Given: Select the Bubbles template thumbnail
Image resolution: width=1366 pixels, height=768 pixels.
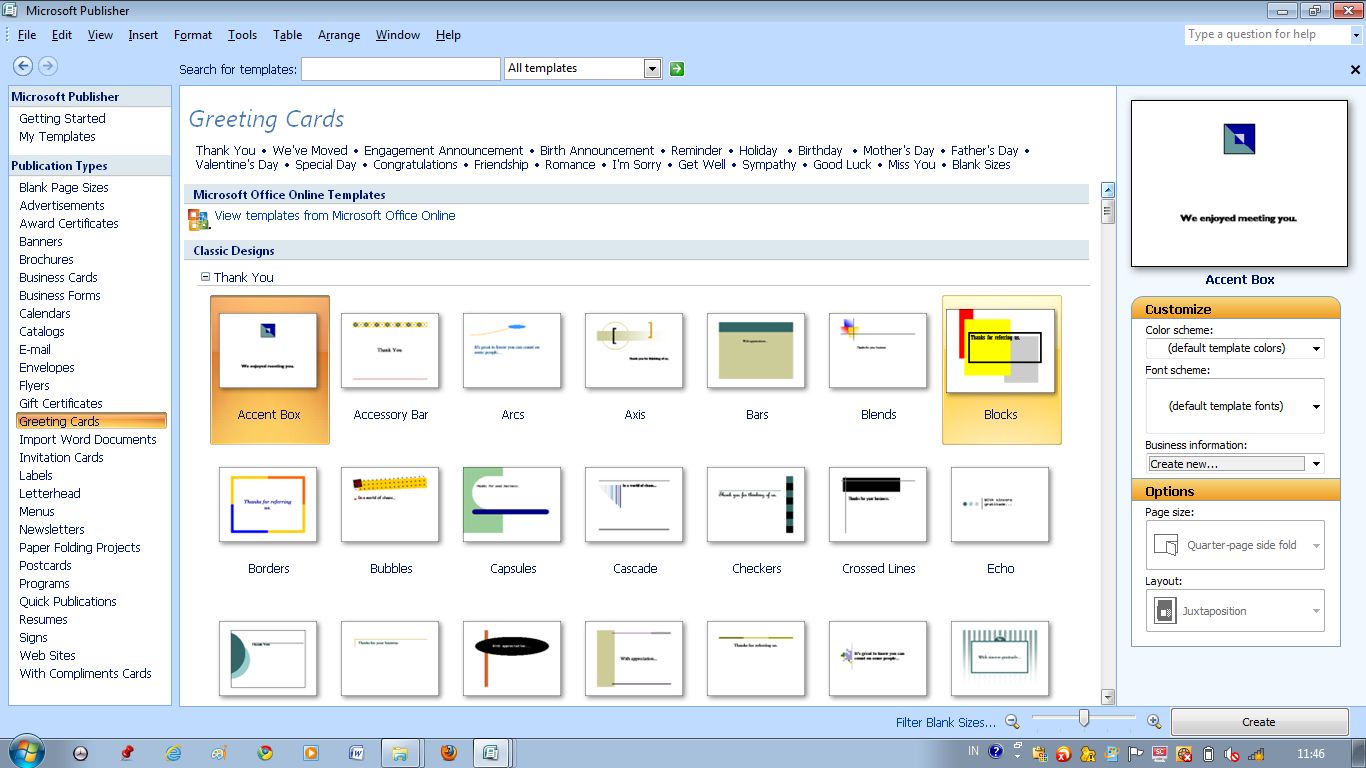Looking at the screenshot, I should (x=390, y=505).
